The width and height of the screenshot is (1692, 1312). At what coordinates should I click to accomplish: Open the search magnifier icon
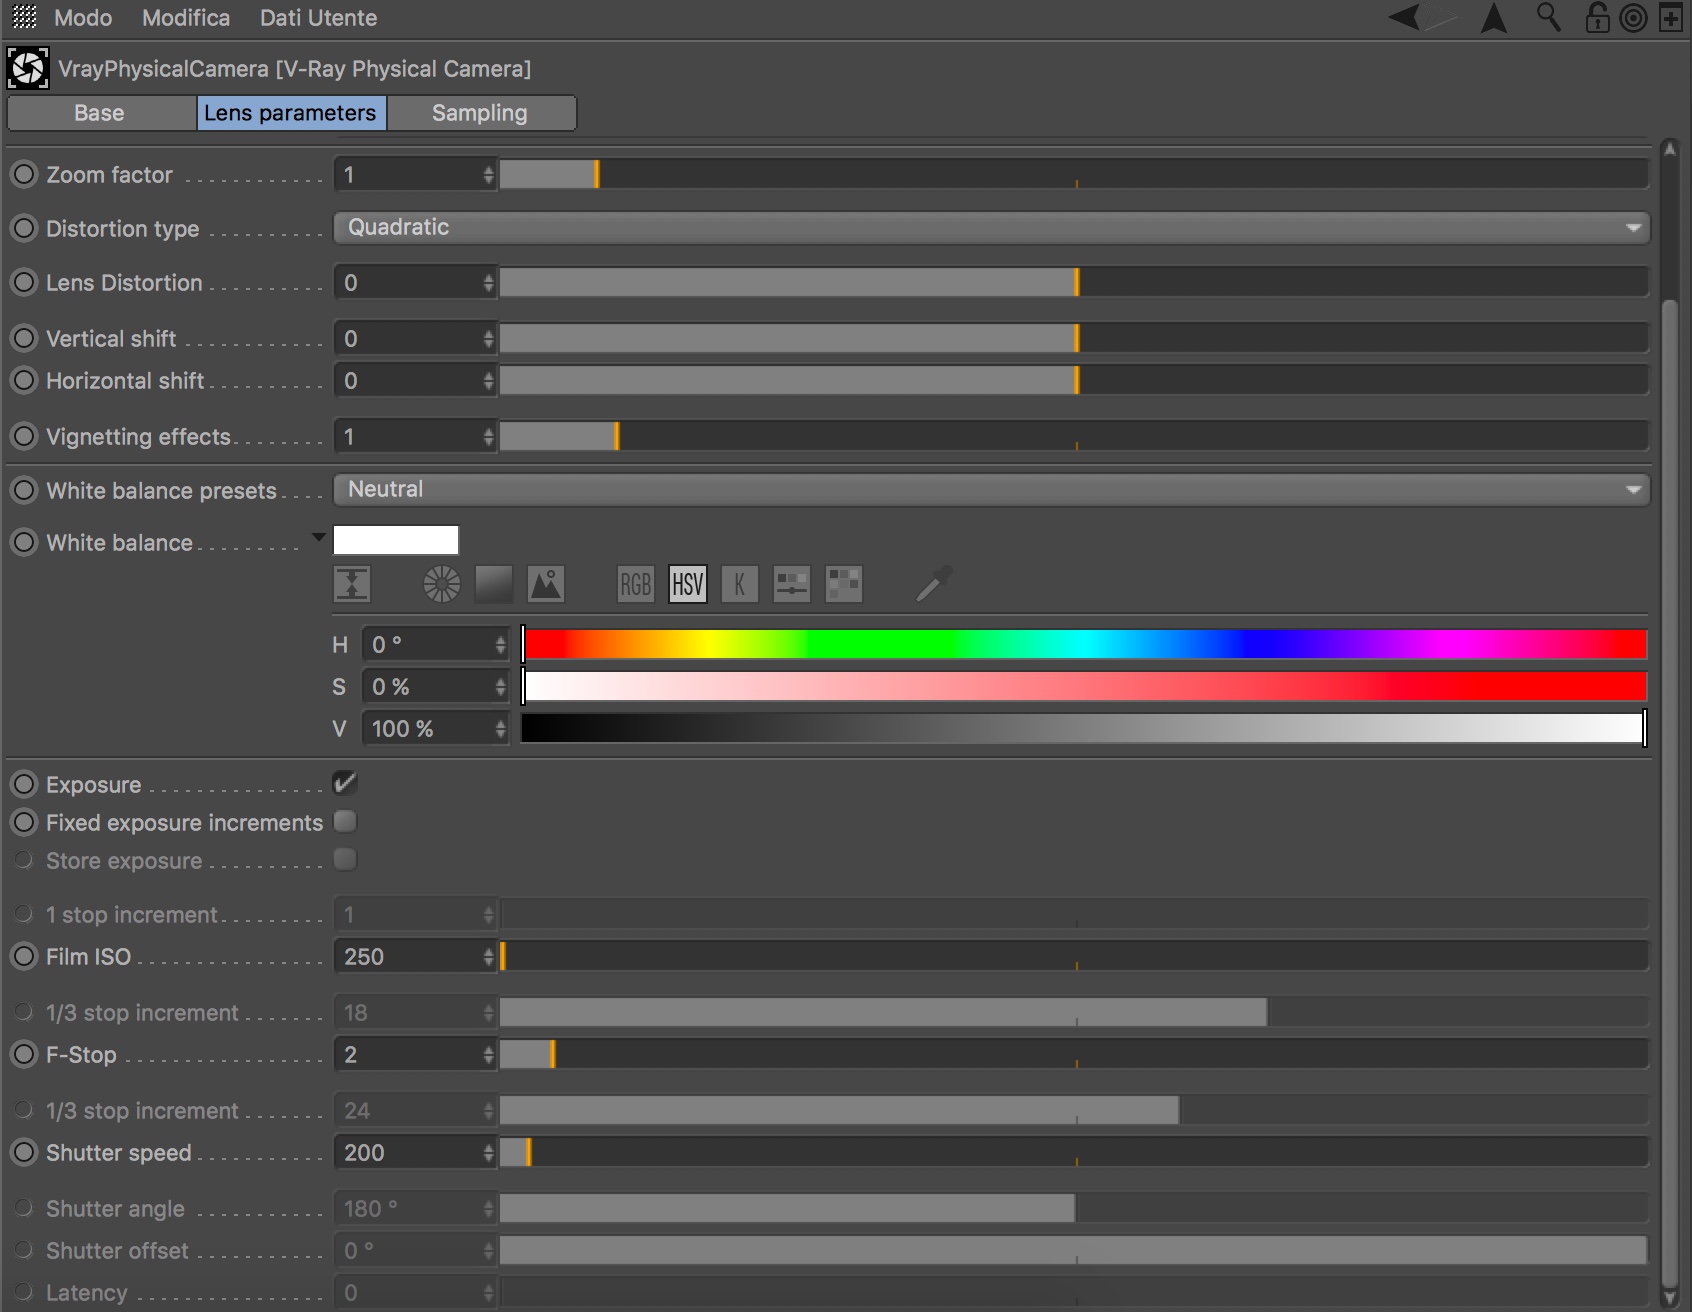click(x=1548, y=17)
